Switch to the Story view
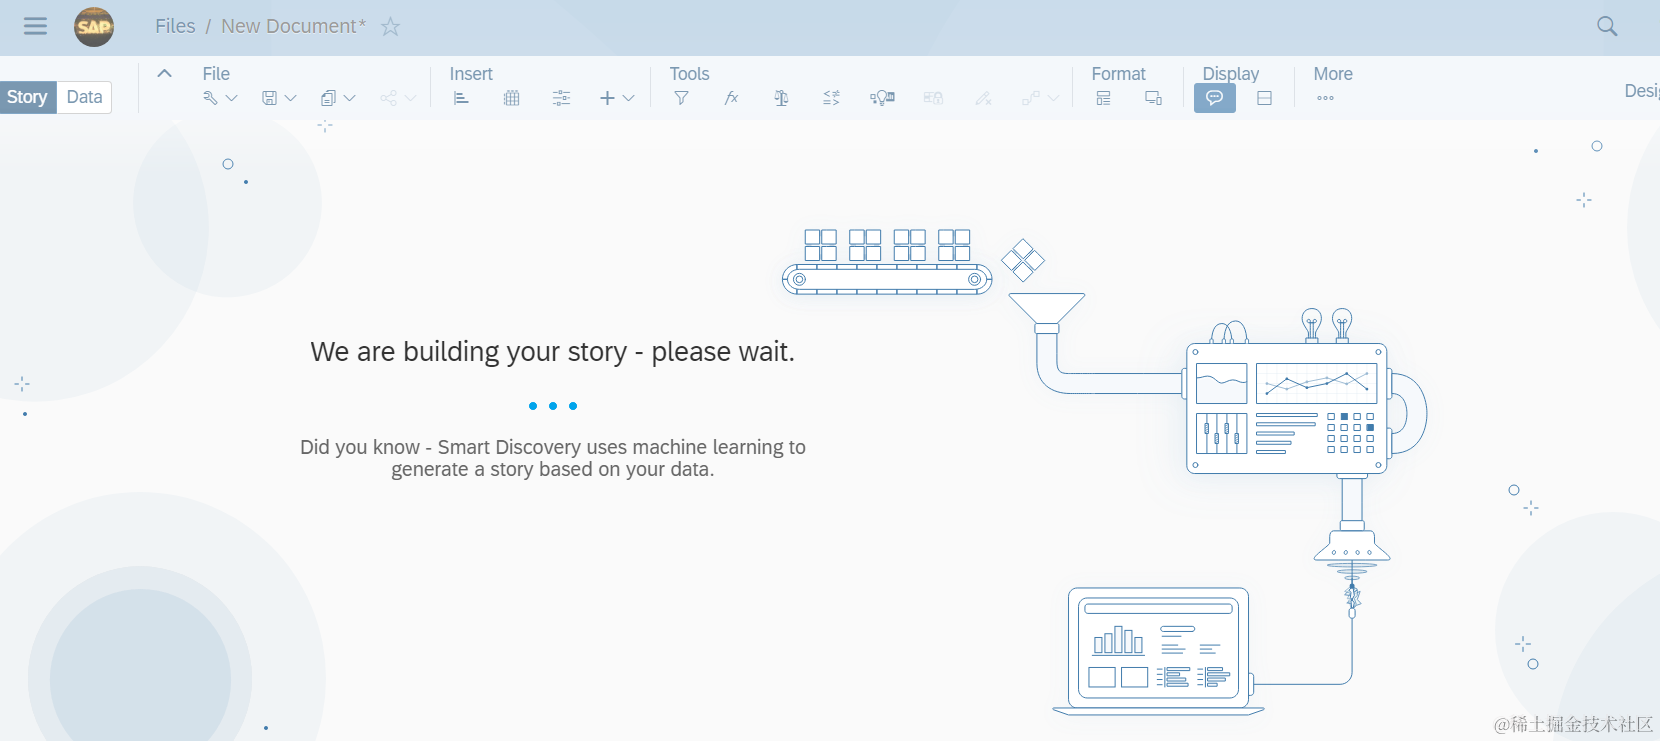The width and height of the screenshot is (1660, 741). tap(28, 97)
